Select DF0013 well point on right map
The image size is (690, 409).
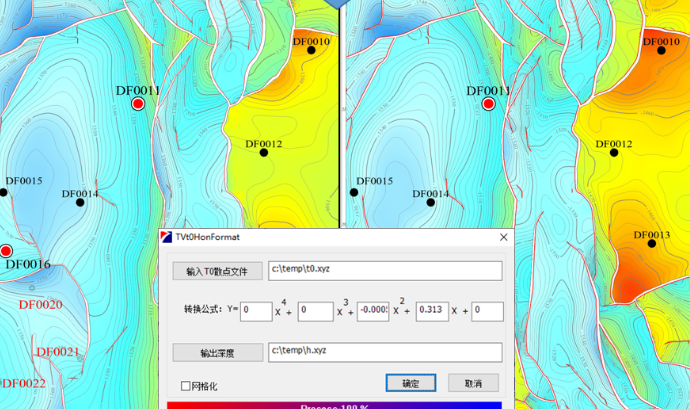coord(650,247)
